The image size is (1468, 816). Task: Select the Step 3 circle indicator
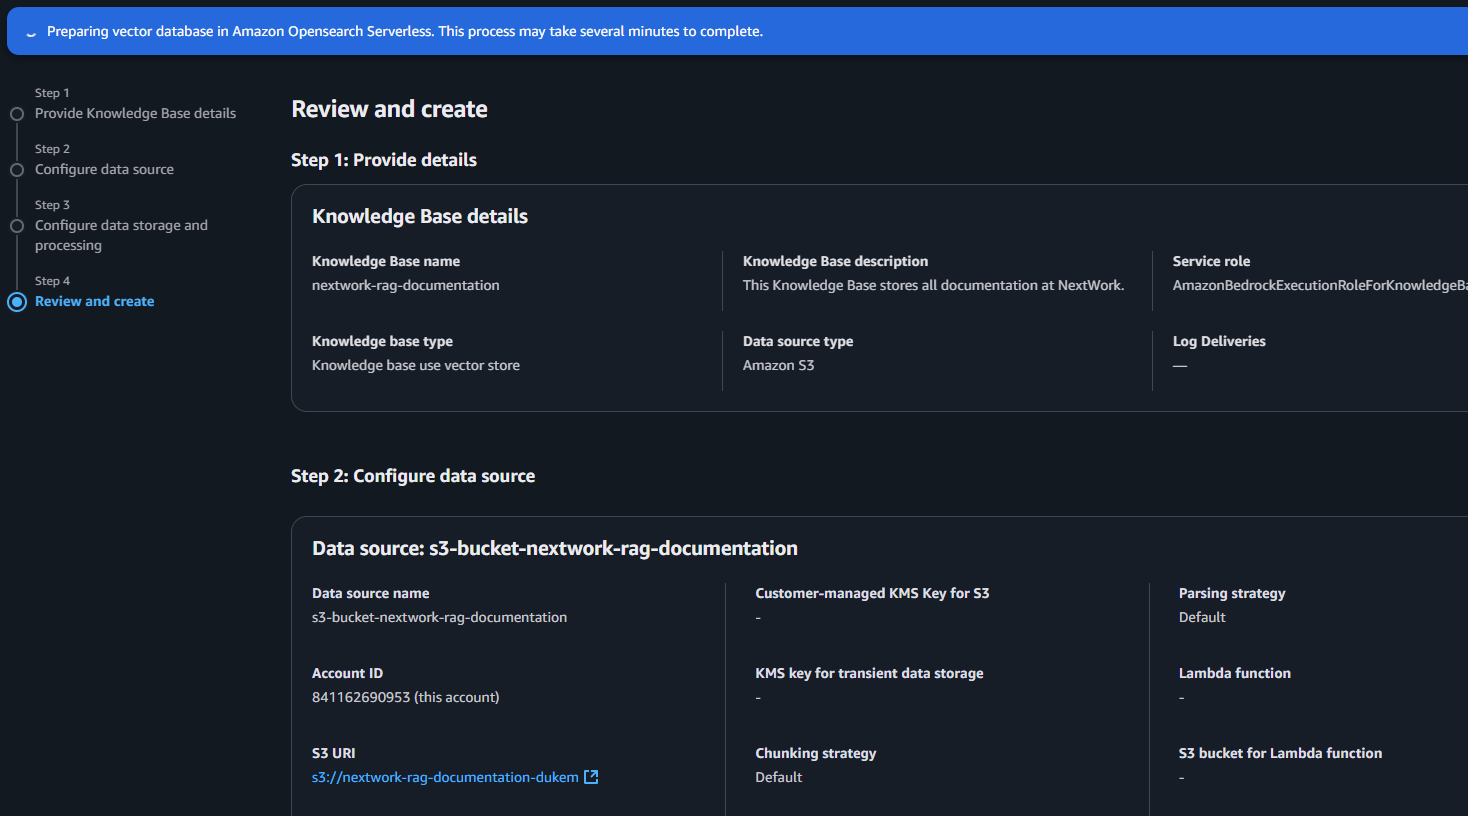tap(17, 226)
